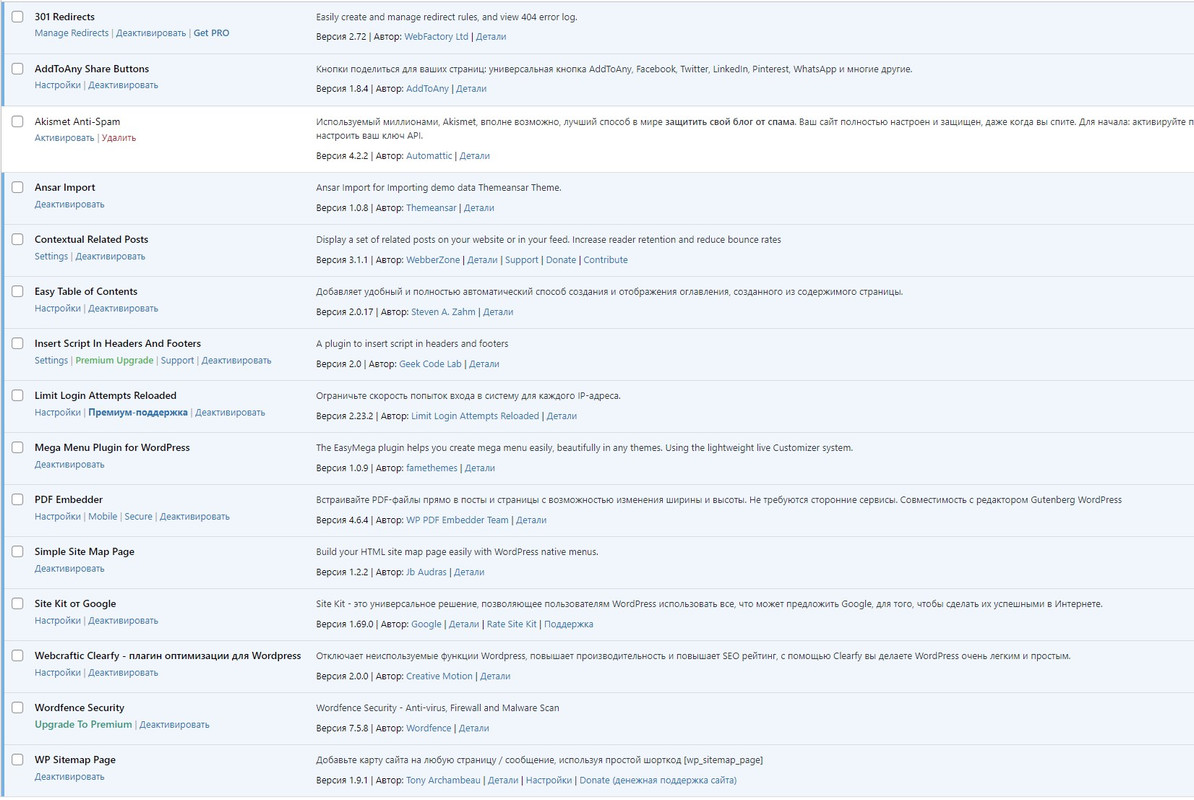
Task: Click the Donate link by WebberZone
Action: tap(561, 260)
